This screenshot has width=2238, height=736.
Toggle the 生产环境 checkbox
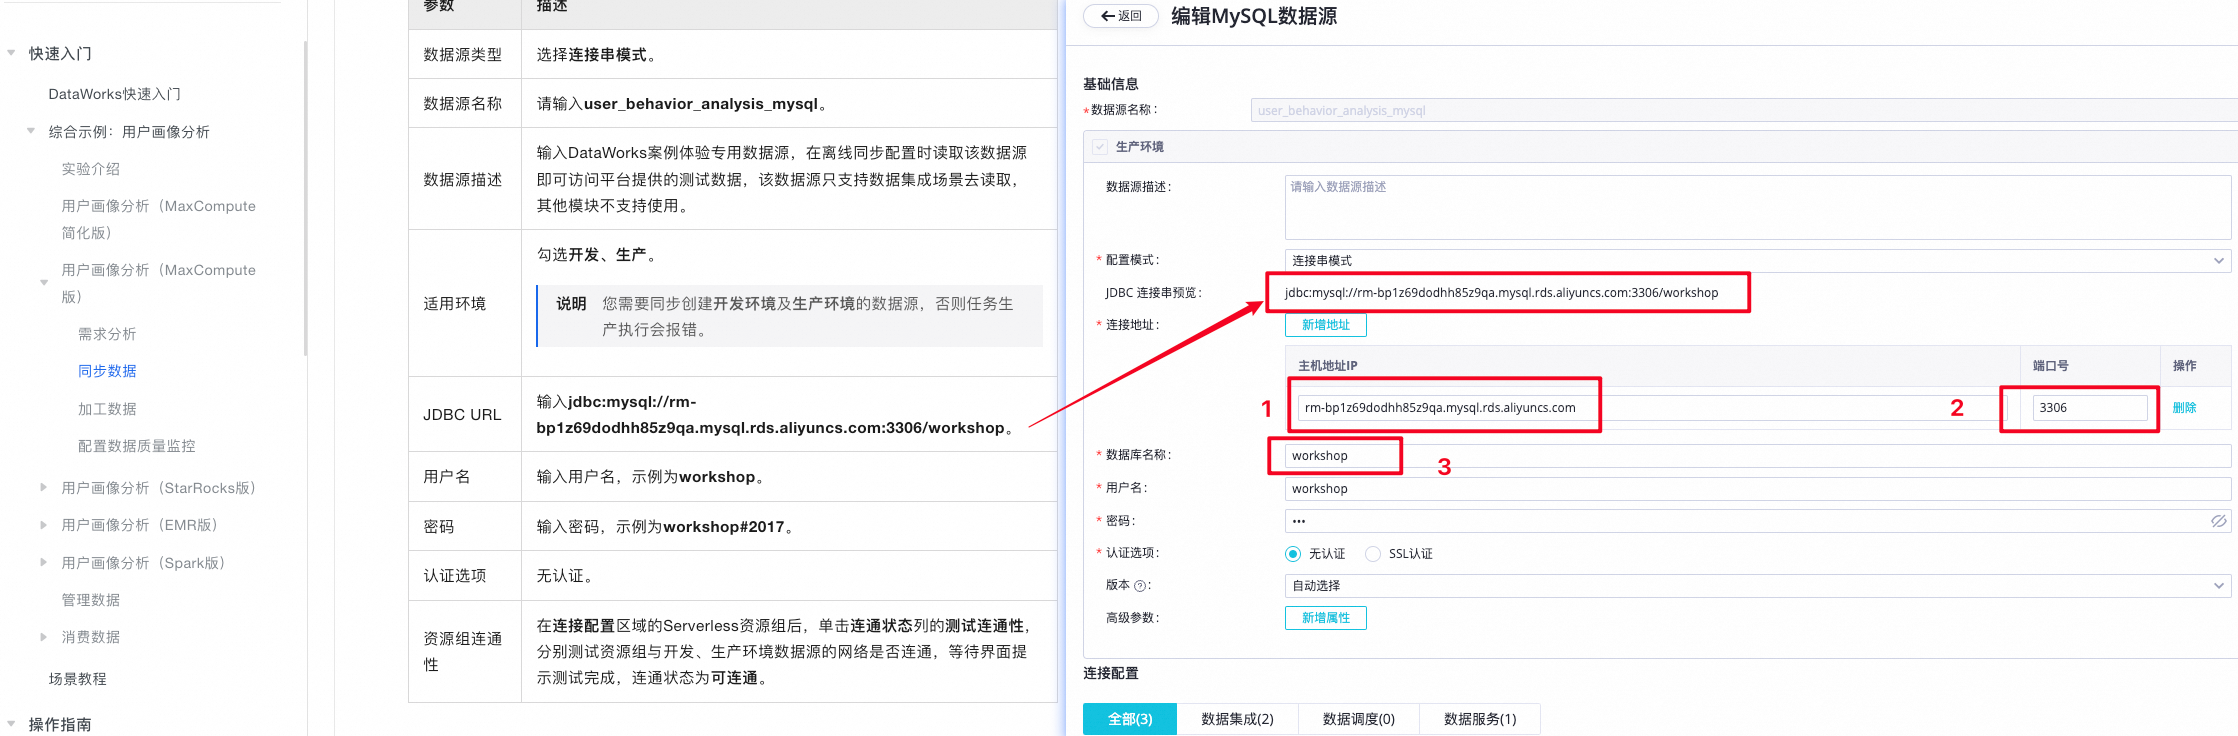click(x=1100, y=147)
